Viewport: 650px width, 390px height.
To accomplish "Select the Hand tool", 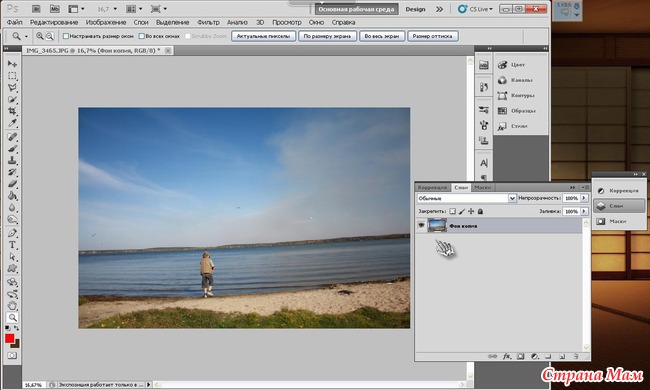I will [x=12, y=306].
